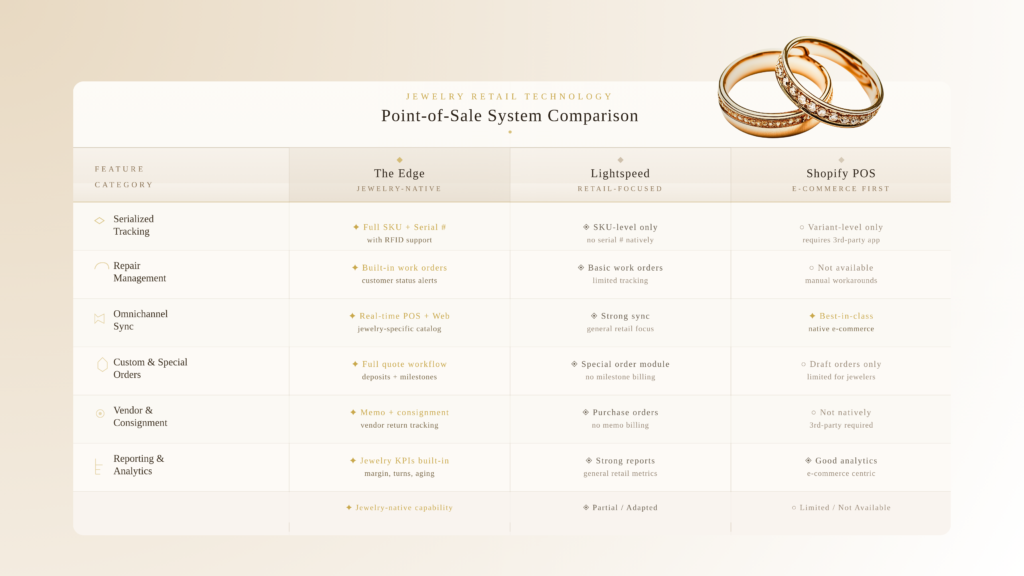This screenshot has height=576, width=1024.
Task: Click the Omnichannel Sync bowtie icon
Action: (99, 318)
